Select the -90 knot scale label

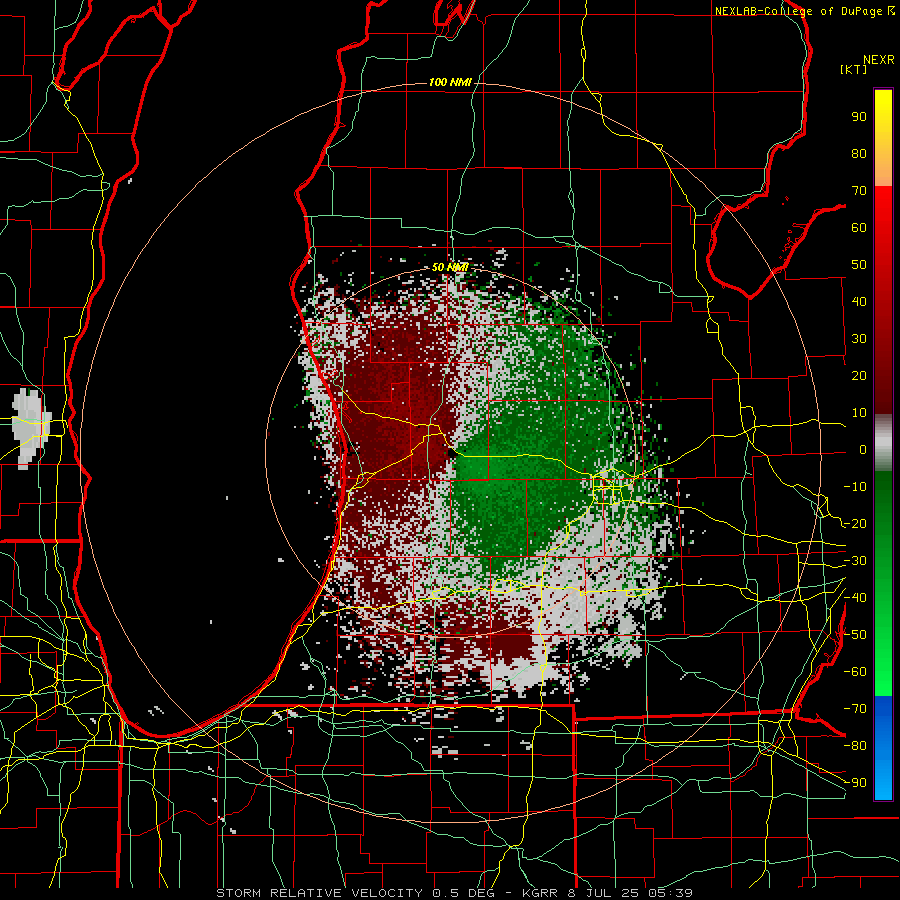[x=855, y=783]
